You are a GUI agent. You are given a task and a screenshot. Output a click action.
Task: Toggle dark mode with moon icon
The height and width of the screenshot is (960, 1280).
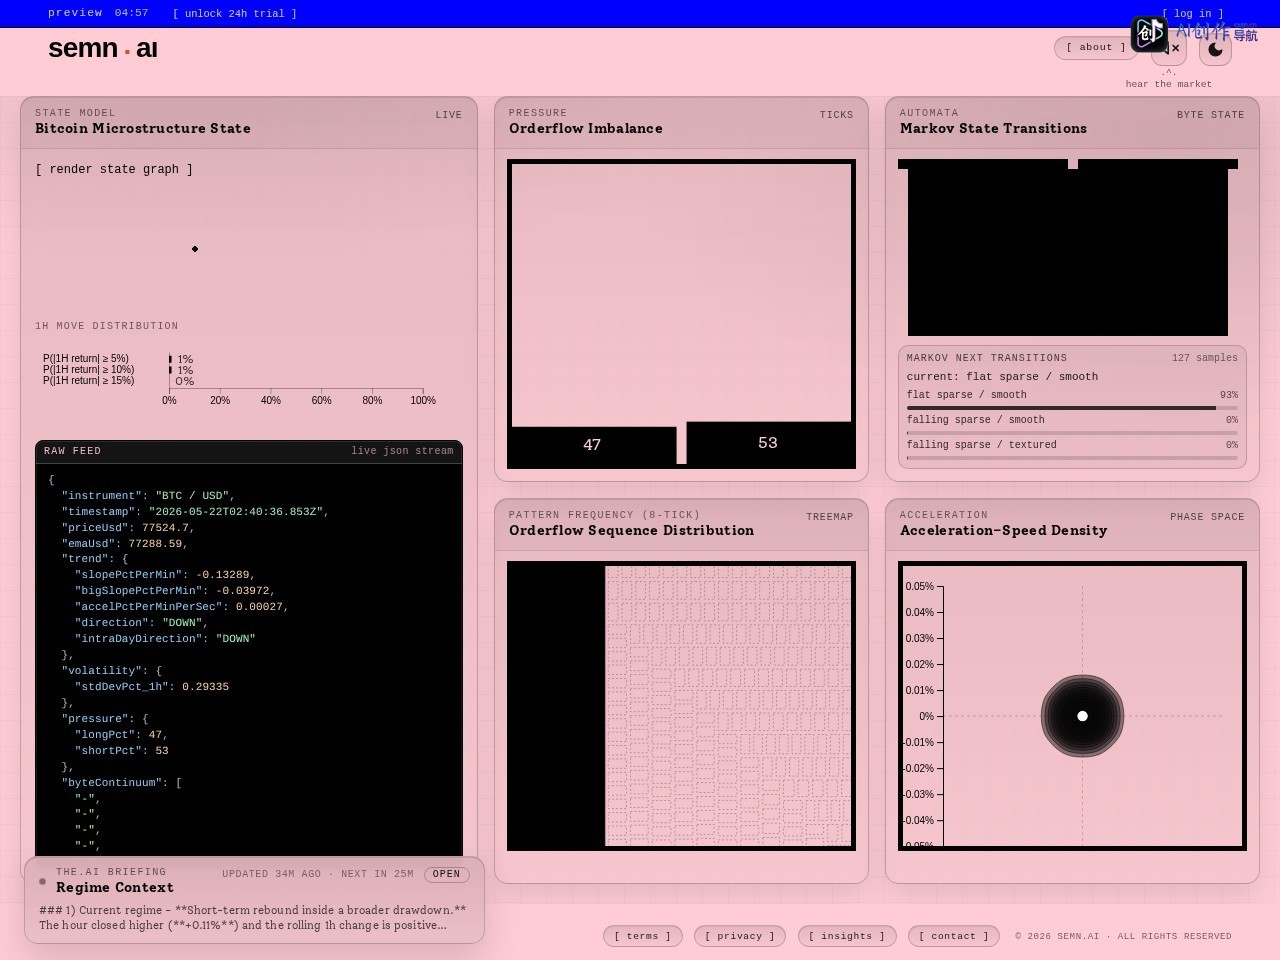click(x=1215, y=49)
